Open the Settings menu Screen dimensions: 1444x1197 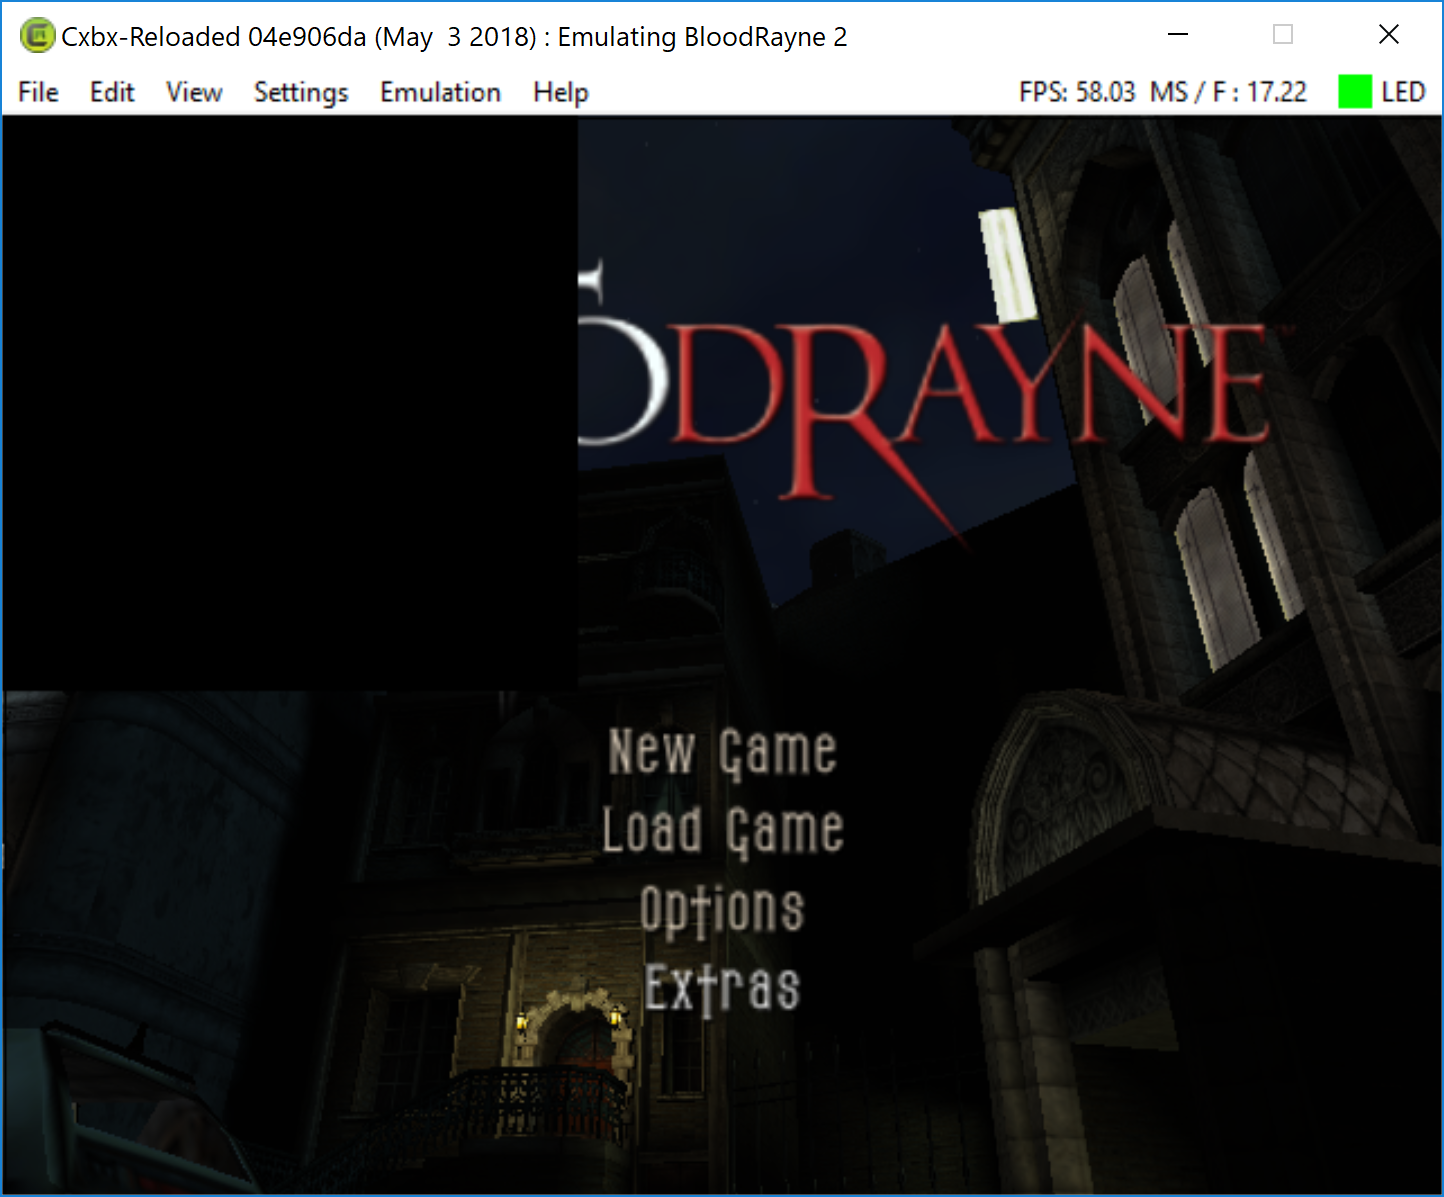tap(301, 92)
